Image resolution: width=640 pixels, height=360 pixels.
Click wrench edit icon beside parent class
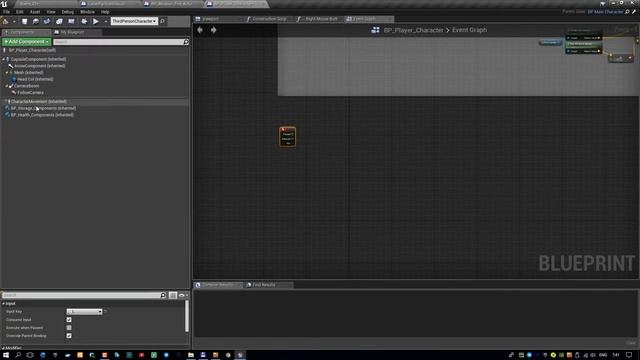634,12
